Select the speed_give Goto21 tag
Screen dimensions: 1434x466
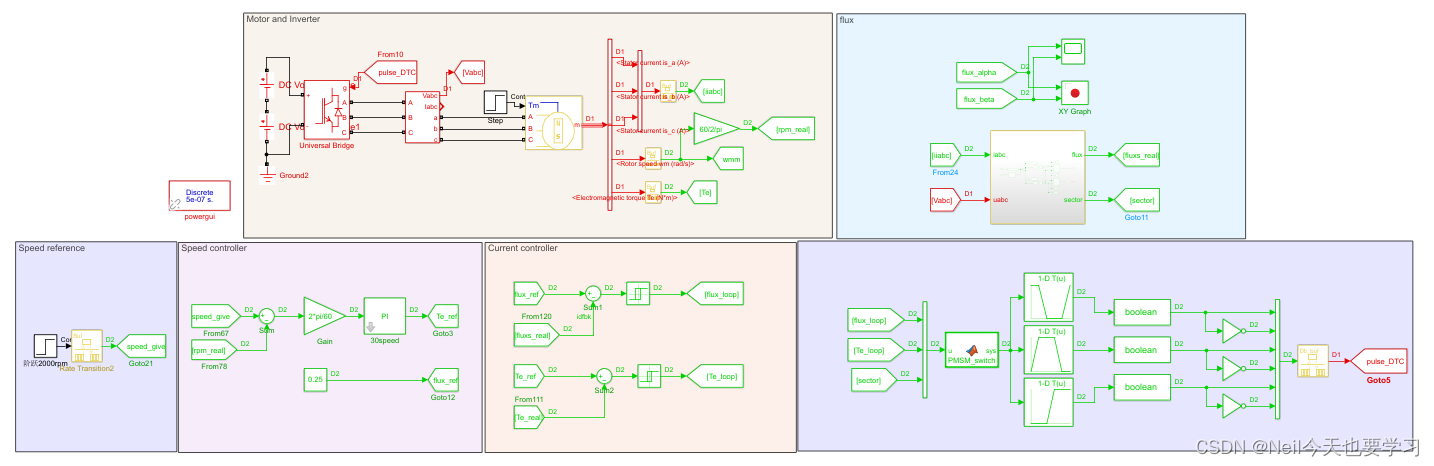140,347
